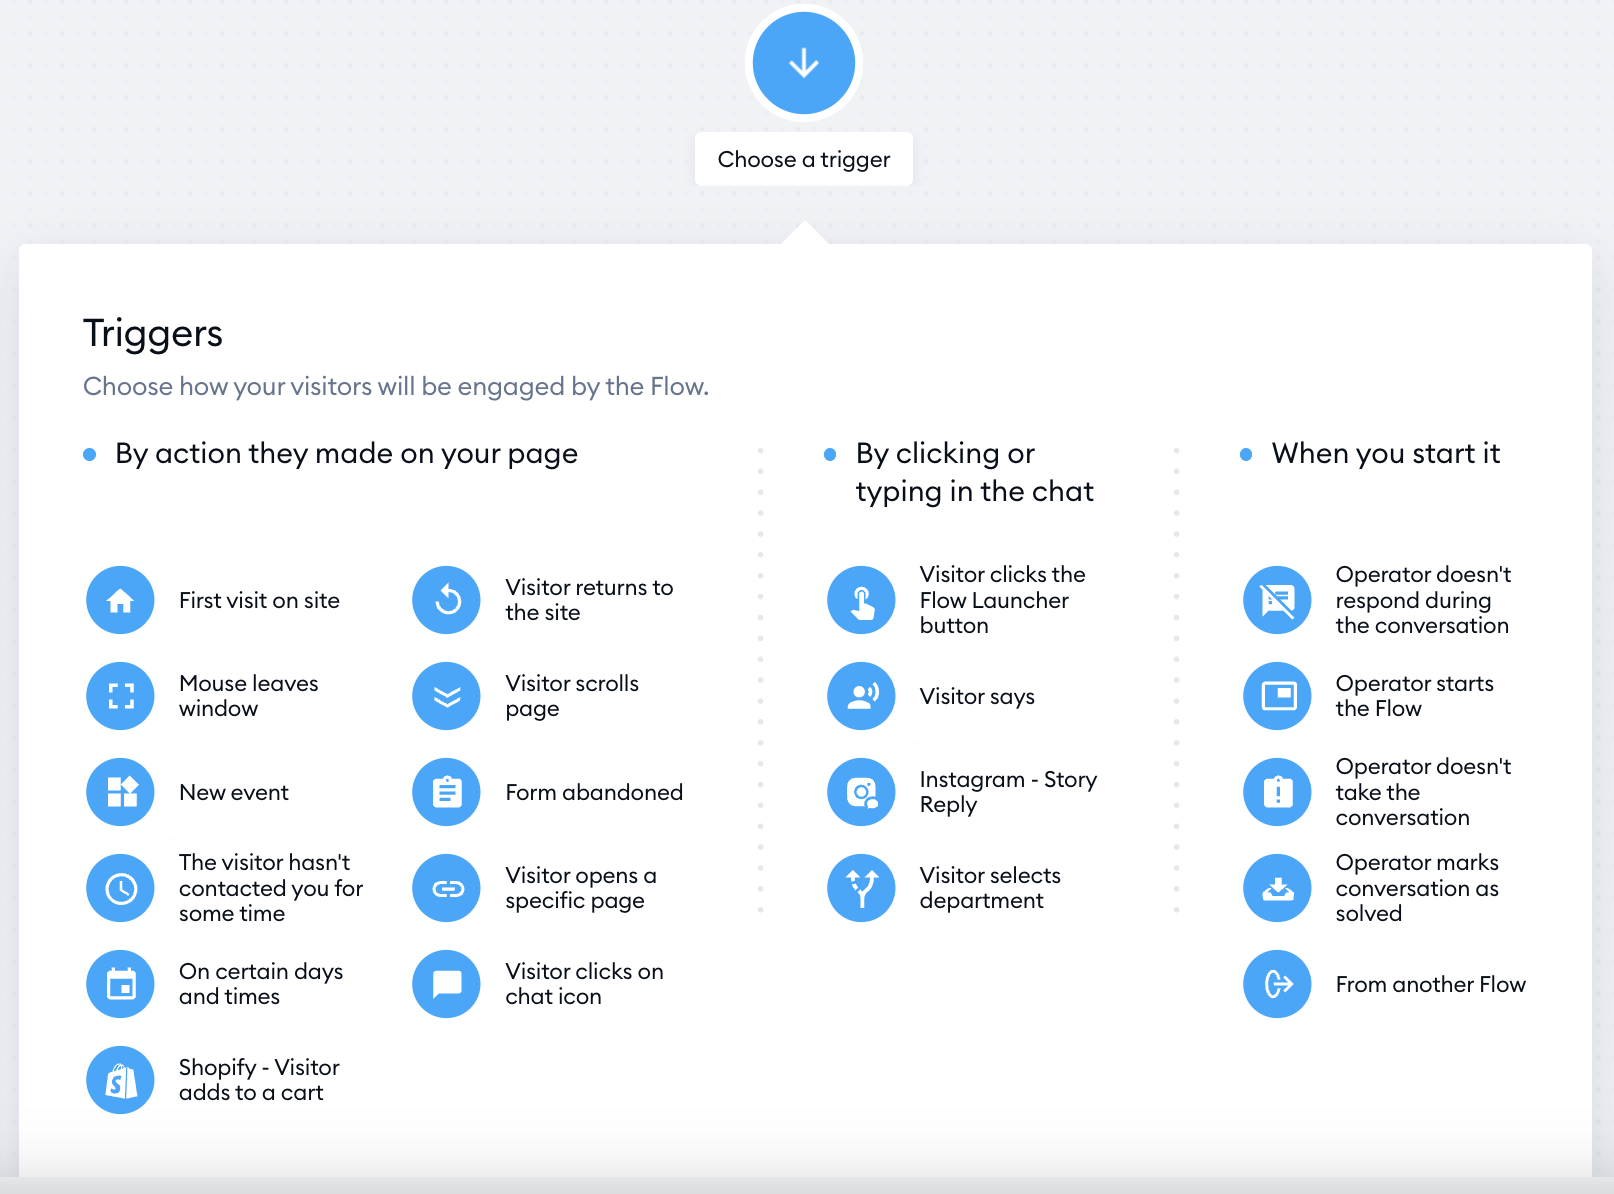Choose Operator starts the Flow text
1614x1194 pixels.
[1414, 696]
